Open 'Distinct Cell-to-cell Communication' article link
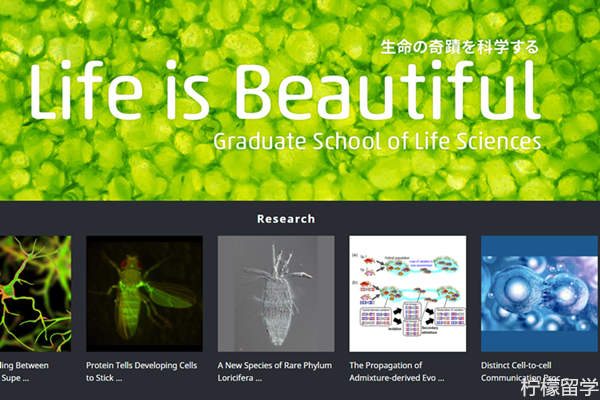This screenshot has width=600, height=400. coord(520,372)
